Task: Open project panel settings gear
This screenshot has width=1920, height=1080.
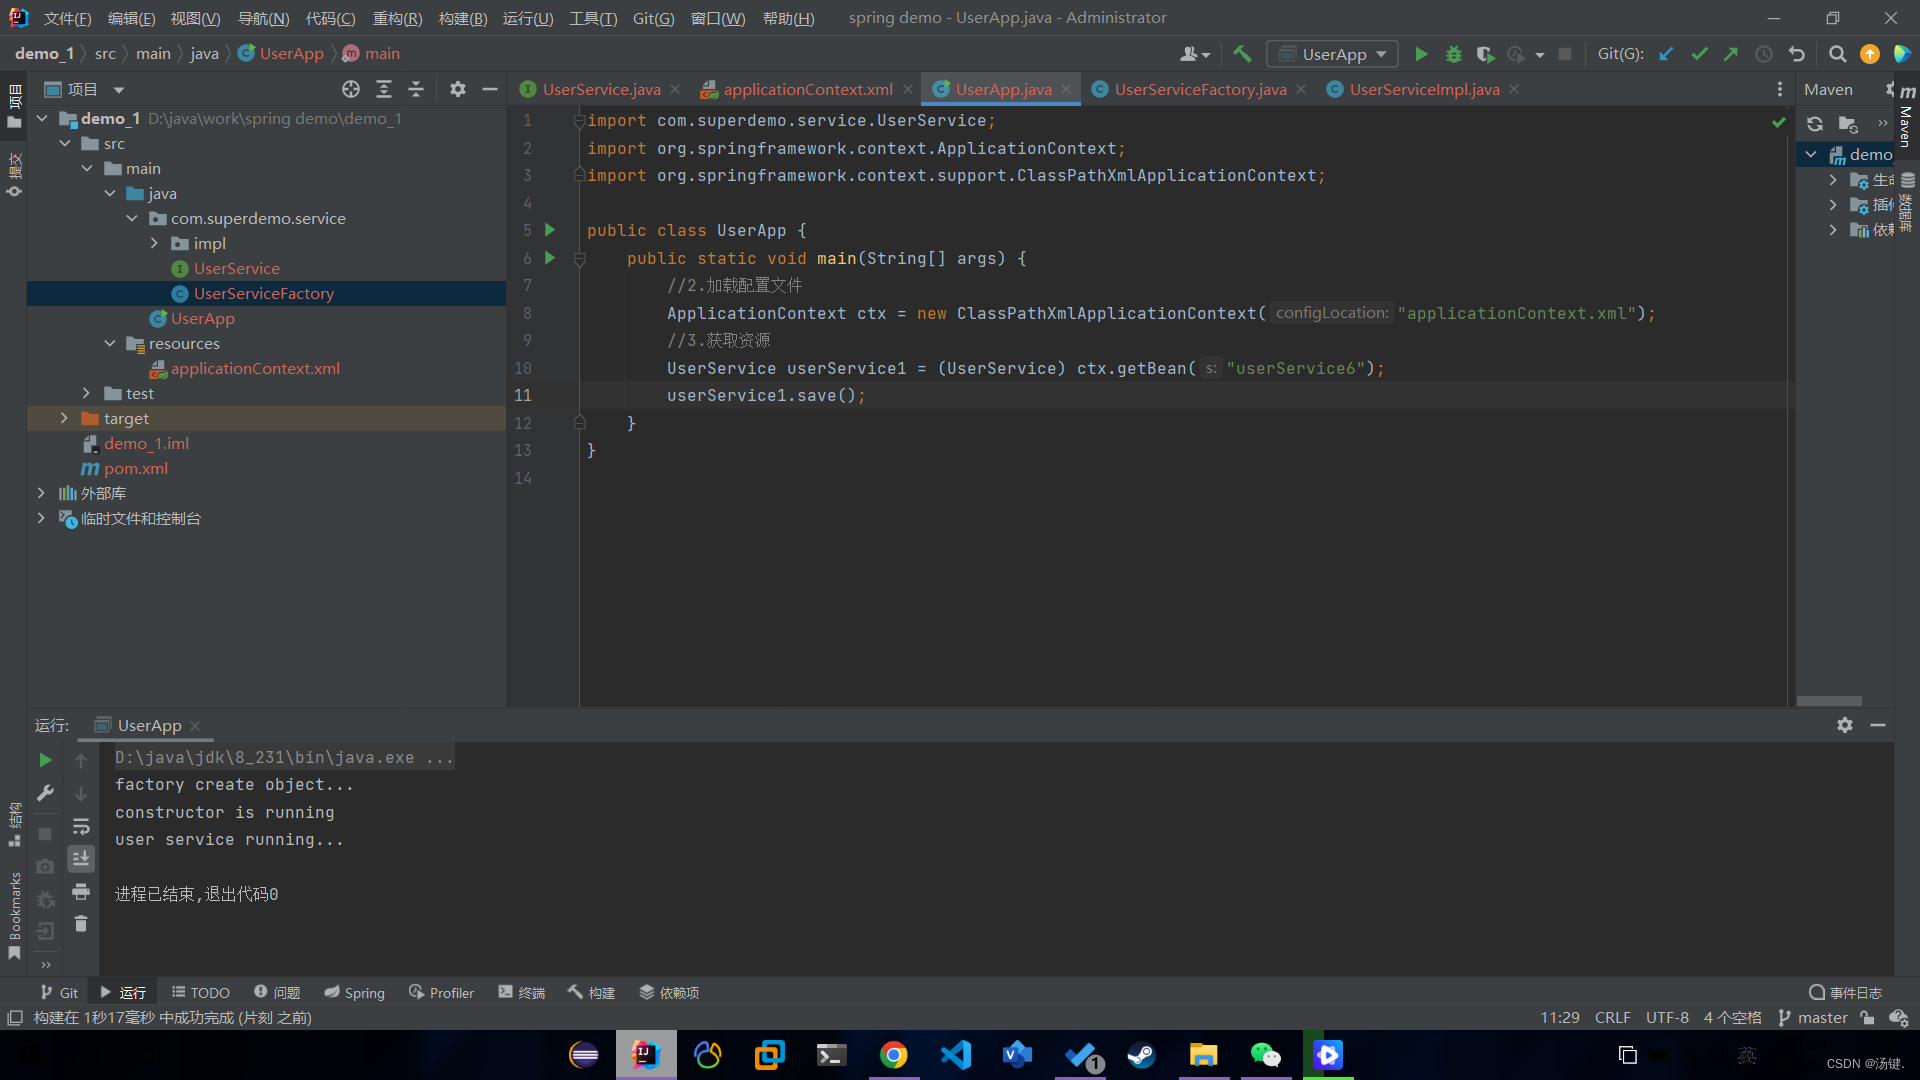Action: point(458,89)
